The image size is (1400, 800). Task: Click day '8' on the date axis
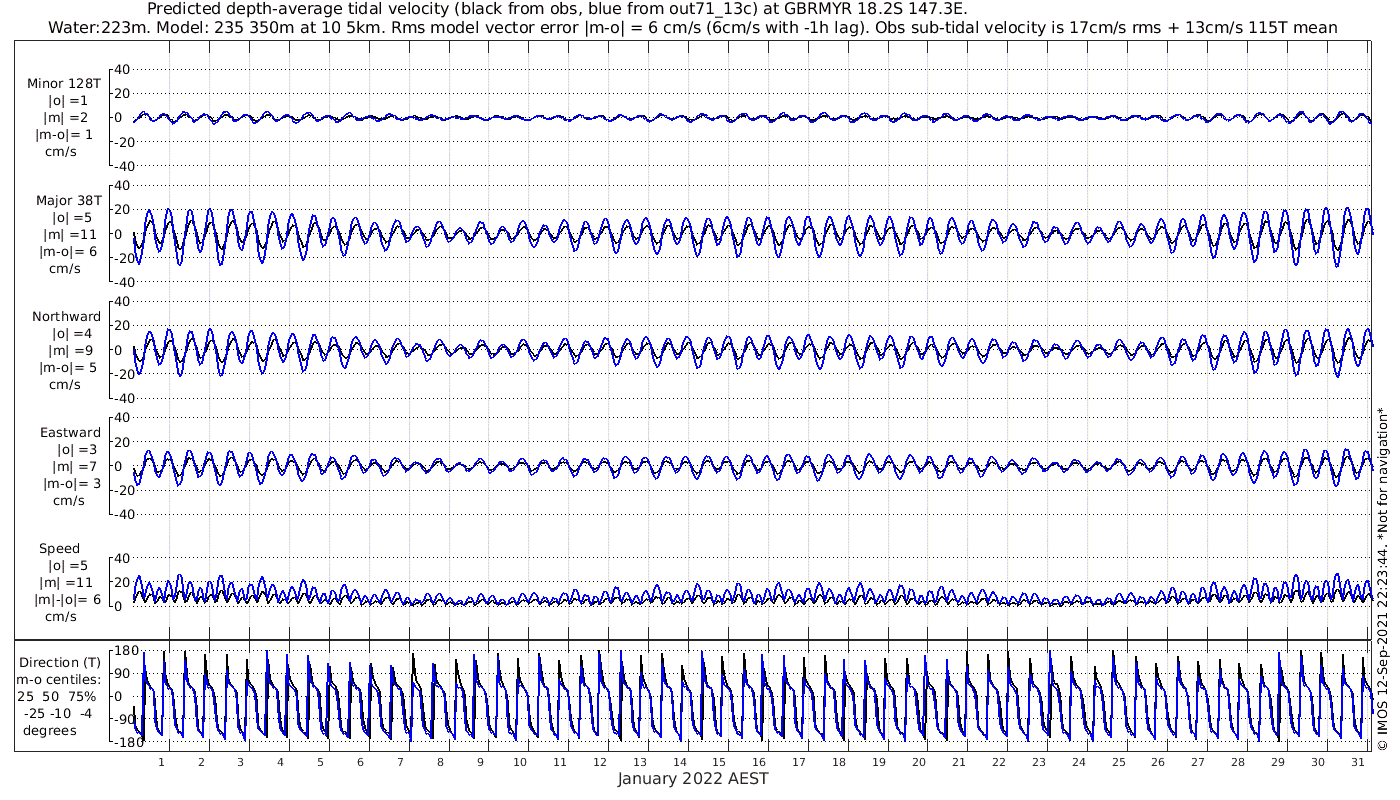(440, 762)
